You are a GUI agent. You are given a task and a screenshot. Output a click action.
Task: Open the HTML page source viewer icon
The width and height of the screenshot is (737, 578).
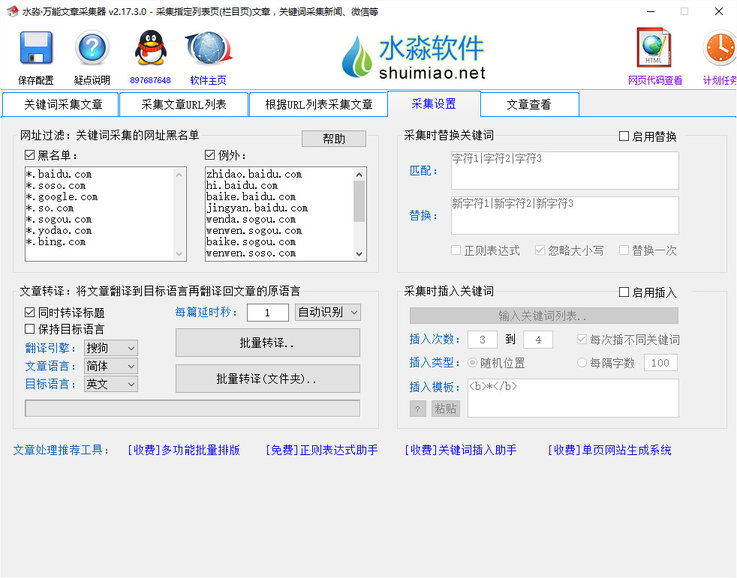(654, 49)
